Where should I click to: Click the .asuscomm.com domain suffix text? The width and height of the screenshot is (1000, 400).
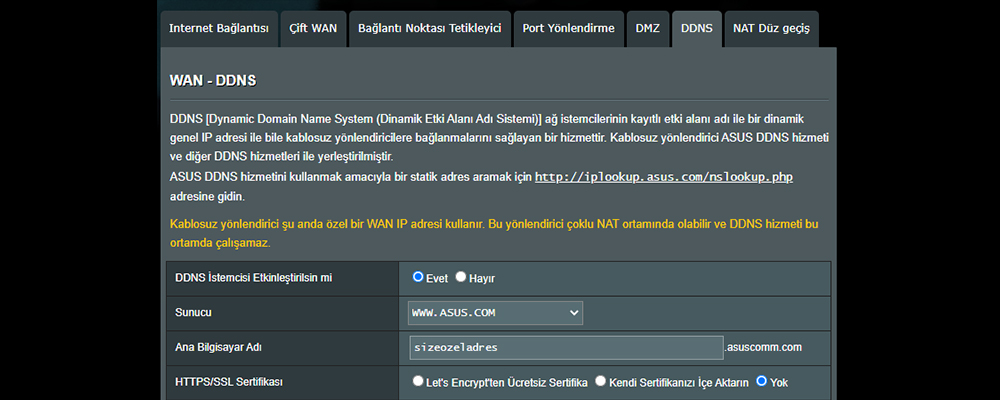pos(763,348)
